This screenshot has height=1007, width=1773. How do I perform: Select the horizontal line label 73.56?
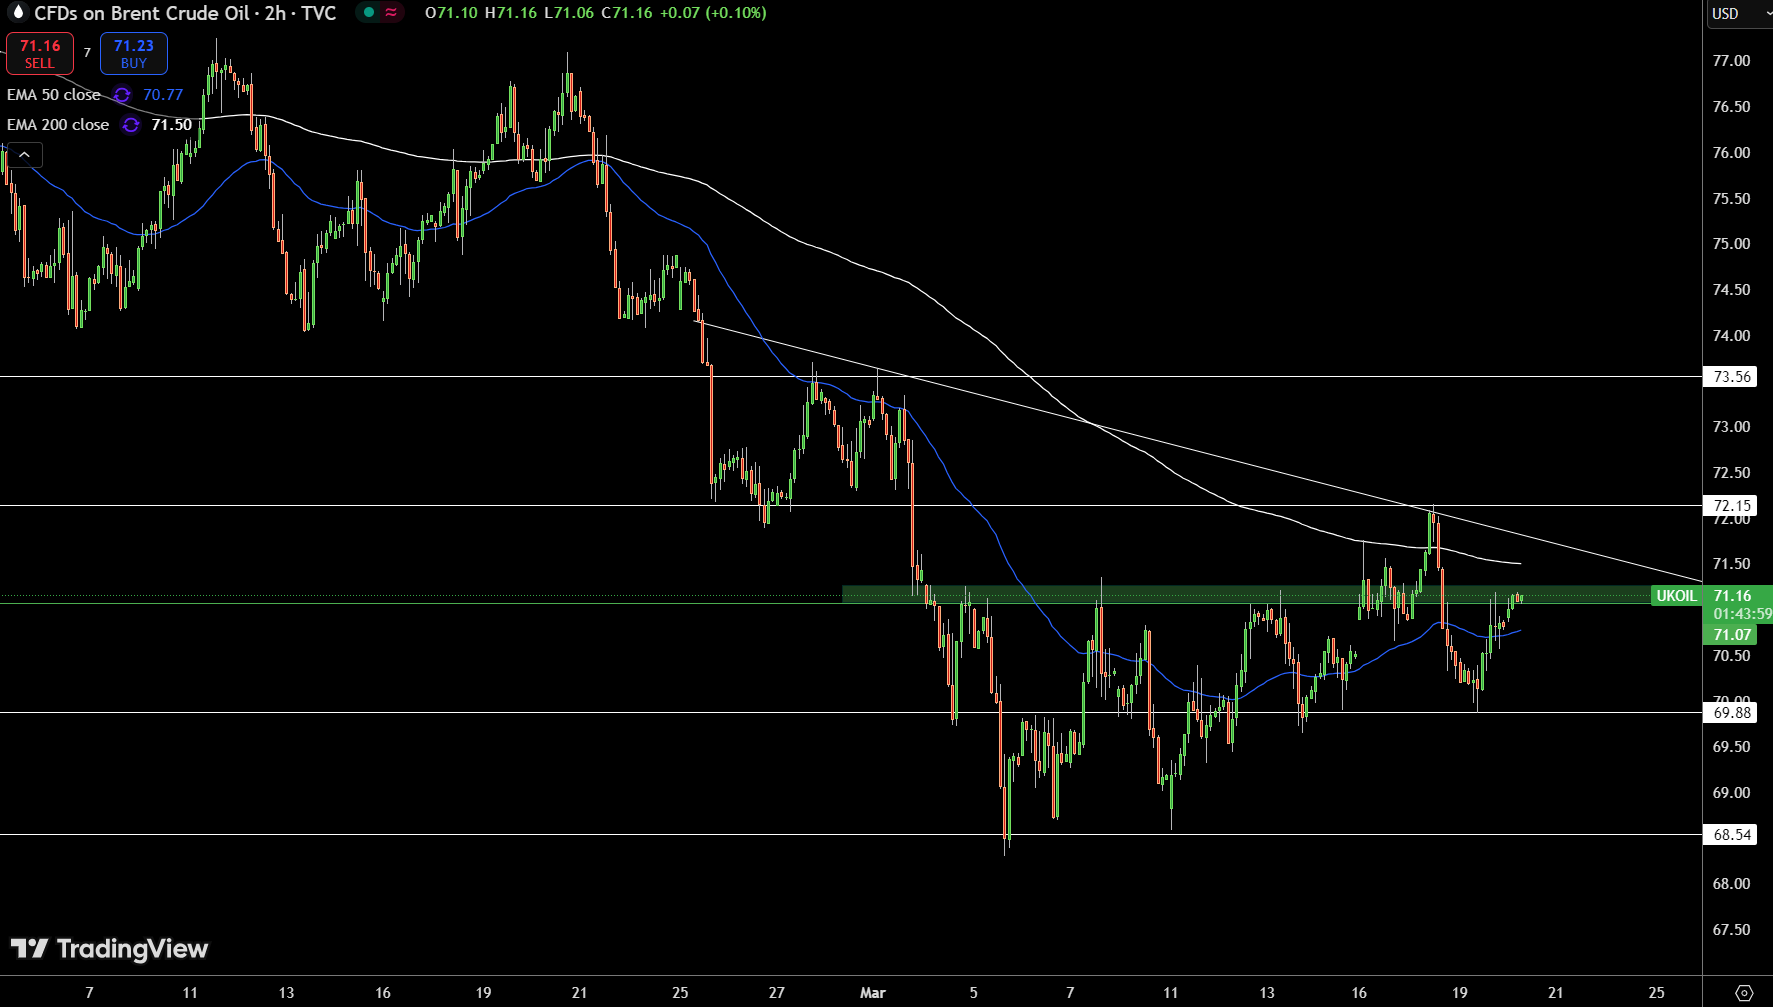coord(1731,377)
